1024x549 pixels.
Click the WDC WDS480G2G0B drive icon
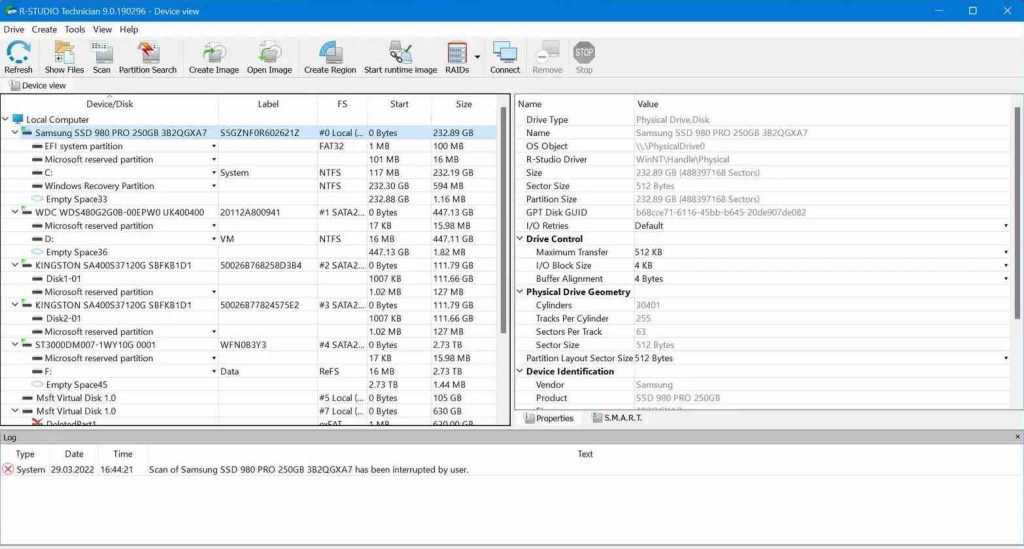click(x=27, y=212)
